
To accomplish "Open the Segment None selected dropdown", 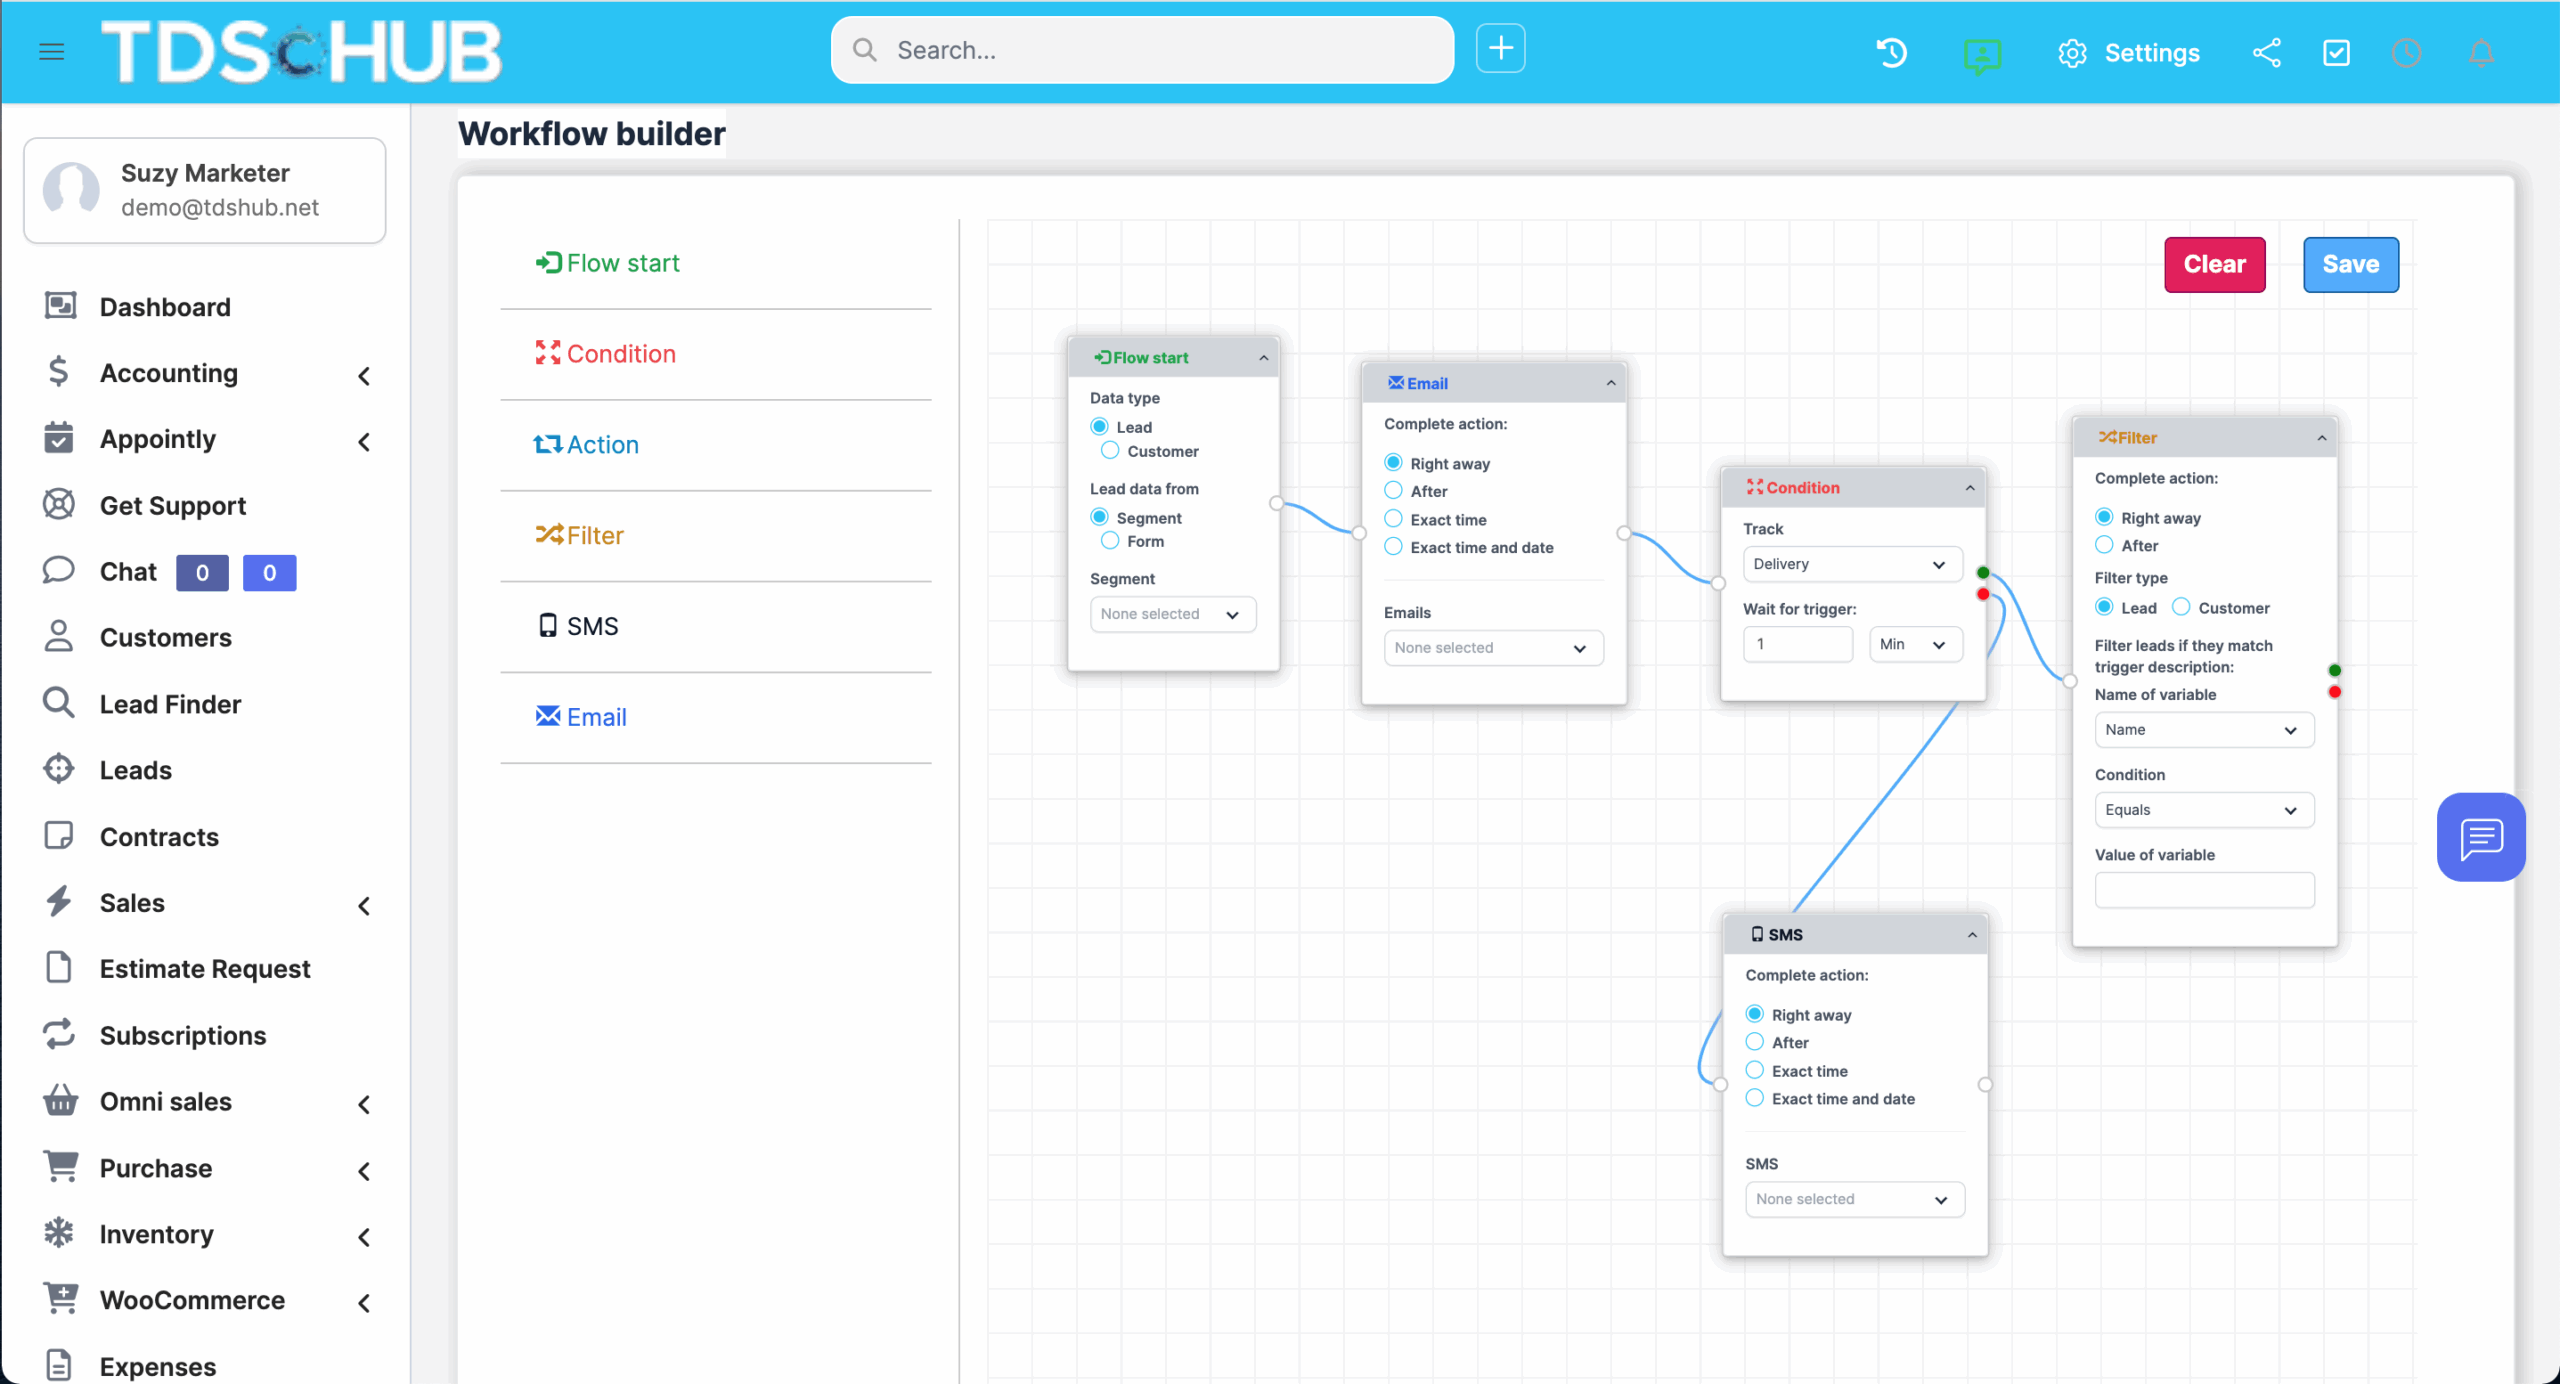I will point(1172,614).
